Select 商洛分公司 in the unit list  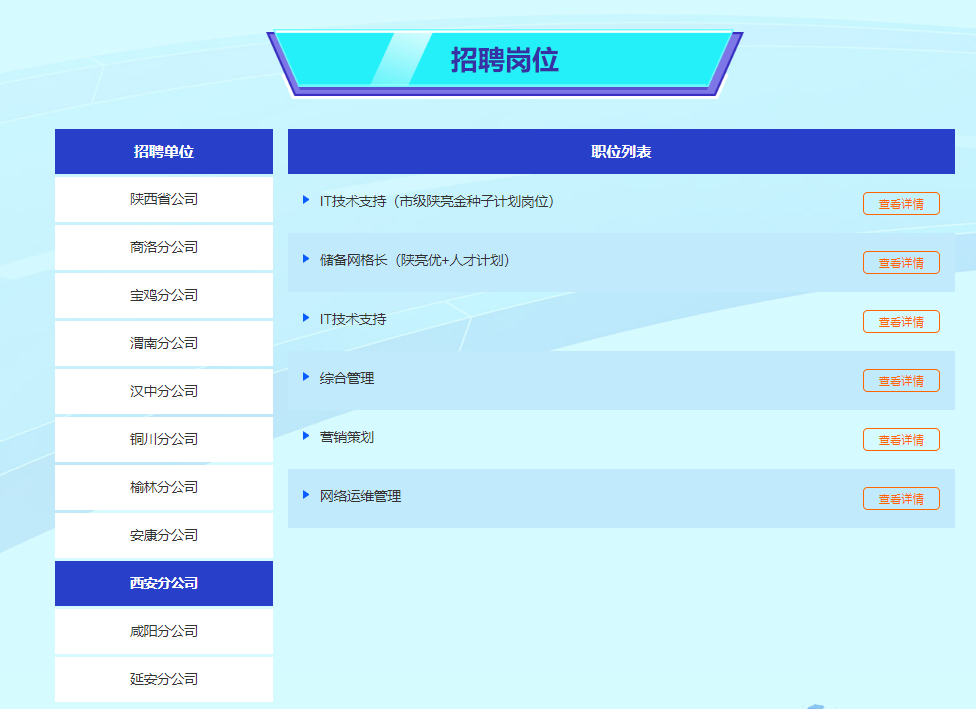point(164,247)
